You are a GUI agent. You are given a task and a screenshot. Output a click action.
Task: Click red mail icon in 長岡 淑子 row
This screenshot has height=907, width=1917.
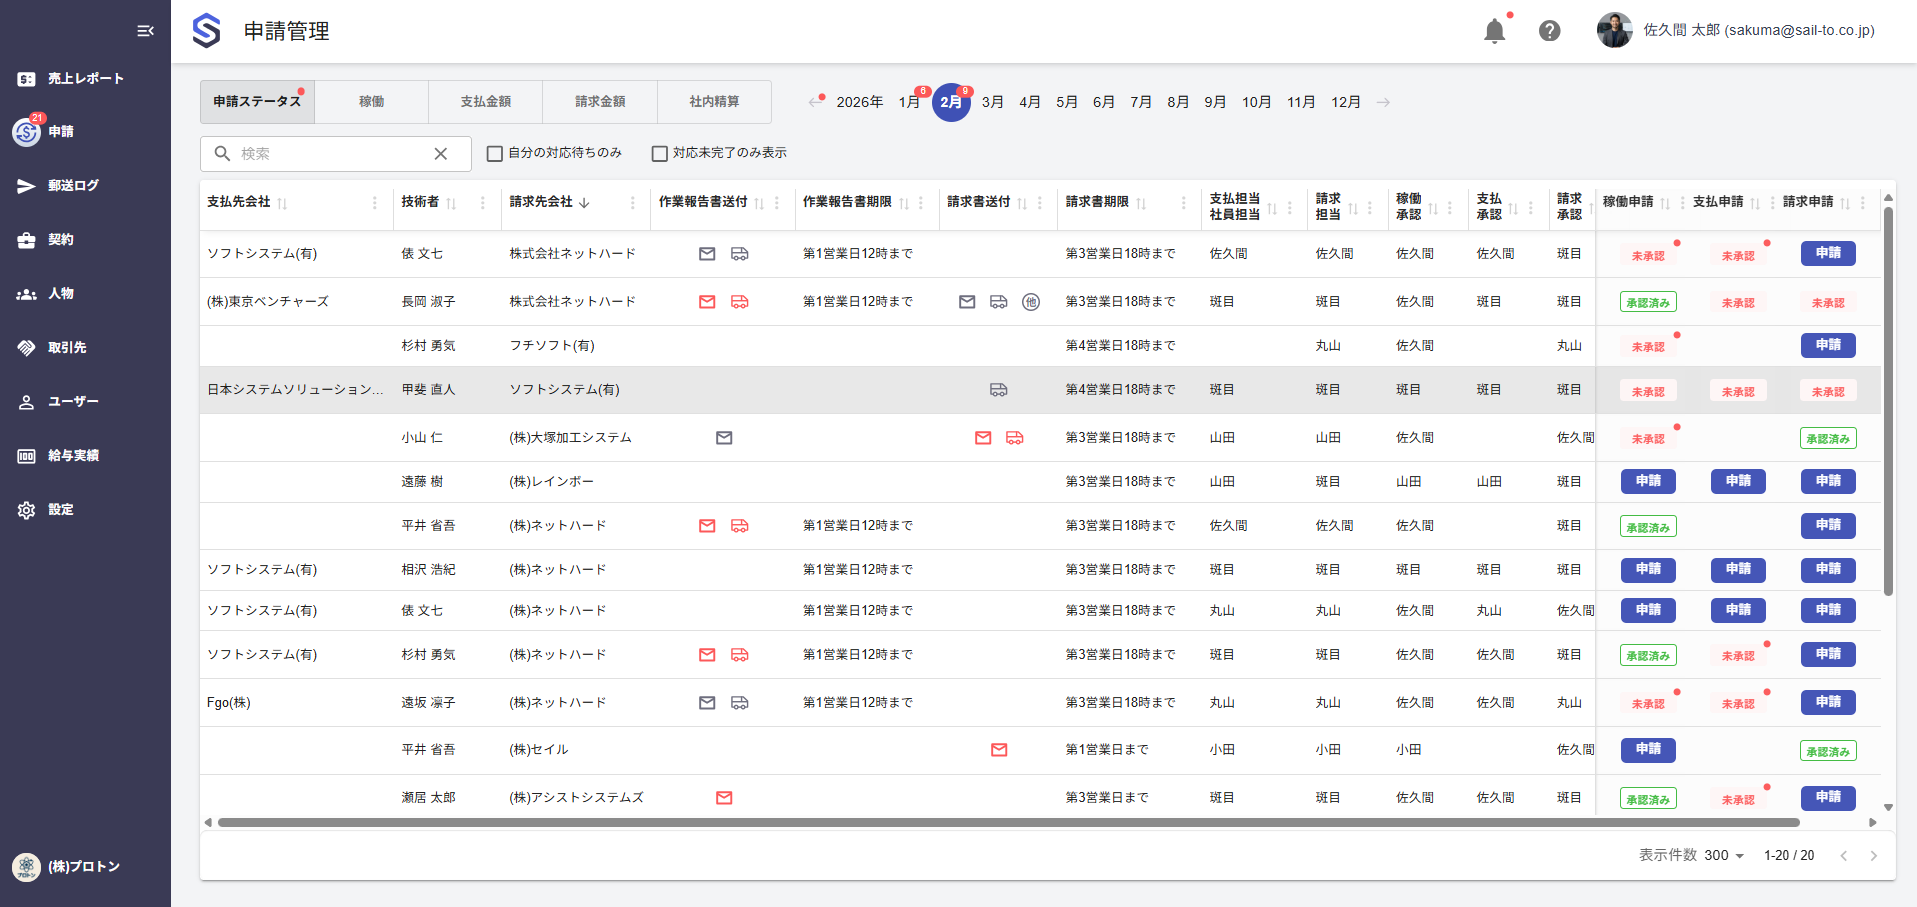(707, 302)
